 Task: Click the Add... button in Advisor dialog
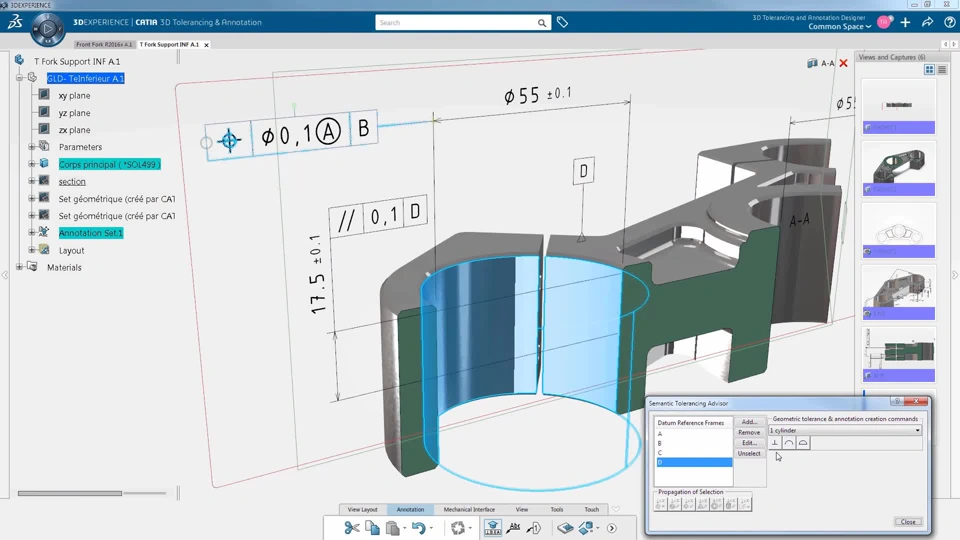tap(749, 422)
